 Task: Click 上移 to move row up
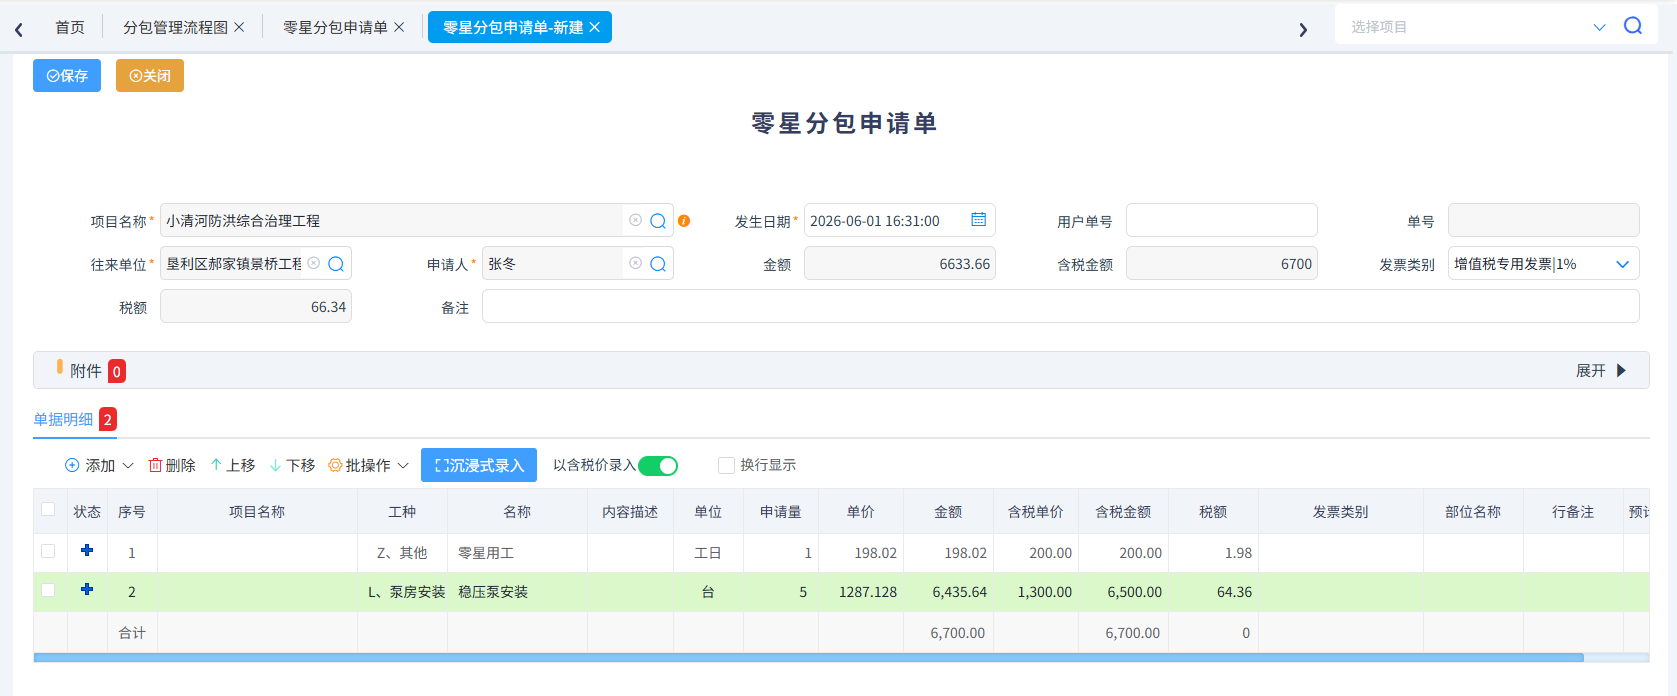click(x=232, y=466)
